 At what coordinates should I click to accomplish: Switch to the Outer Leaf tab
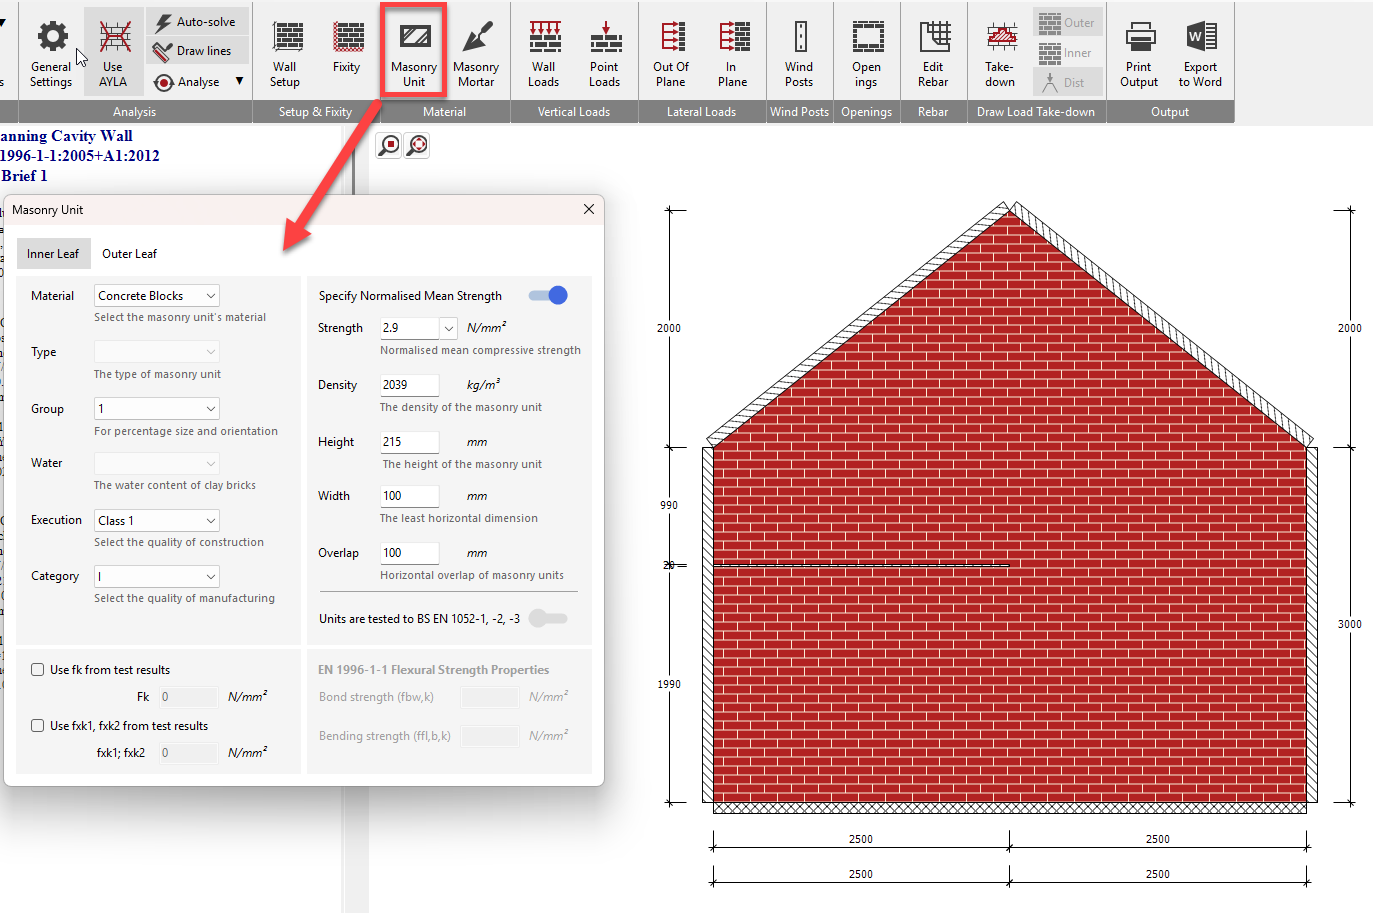[129, 253]
